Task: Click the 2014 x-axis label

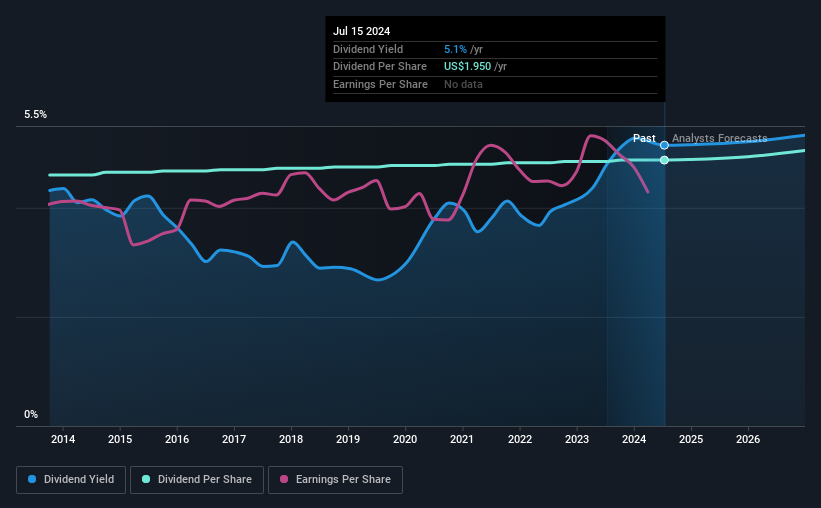Action: click(63, 439)
